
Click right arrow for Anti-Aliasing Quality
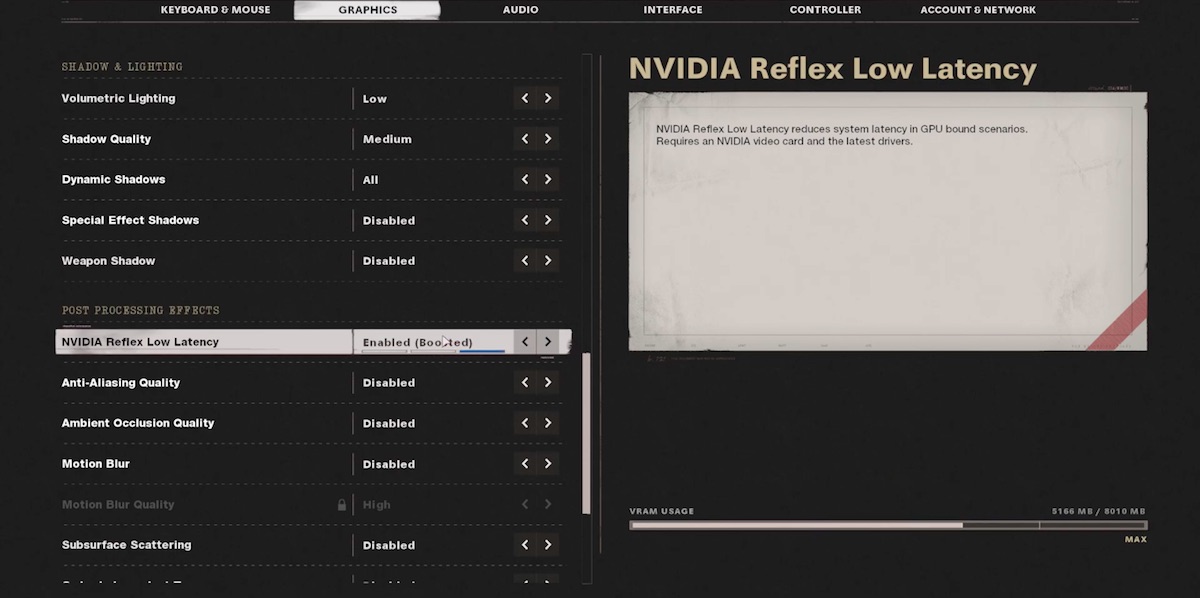(x=548, y=383)
